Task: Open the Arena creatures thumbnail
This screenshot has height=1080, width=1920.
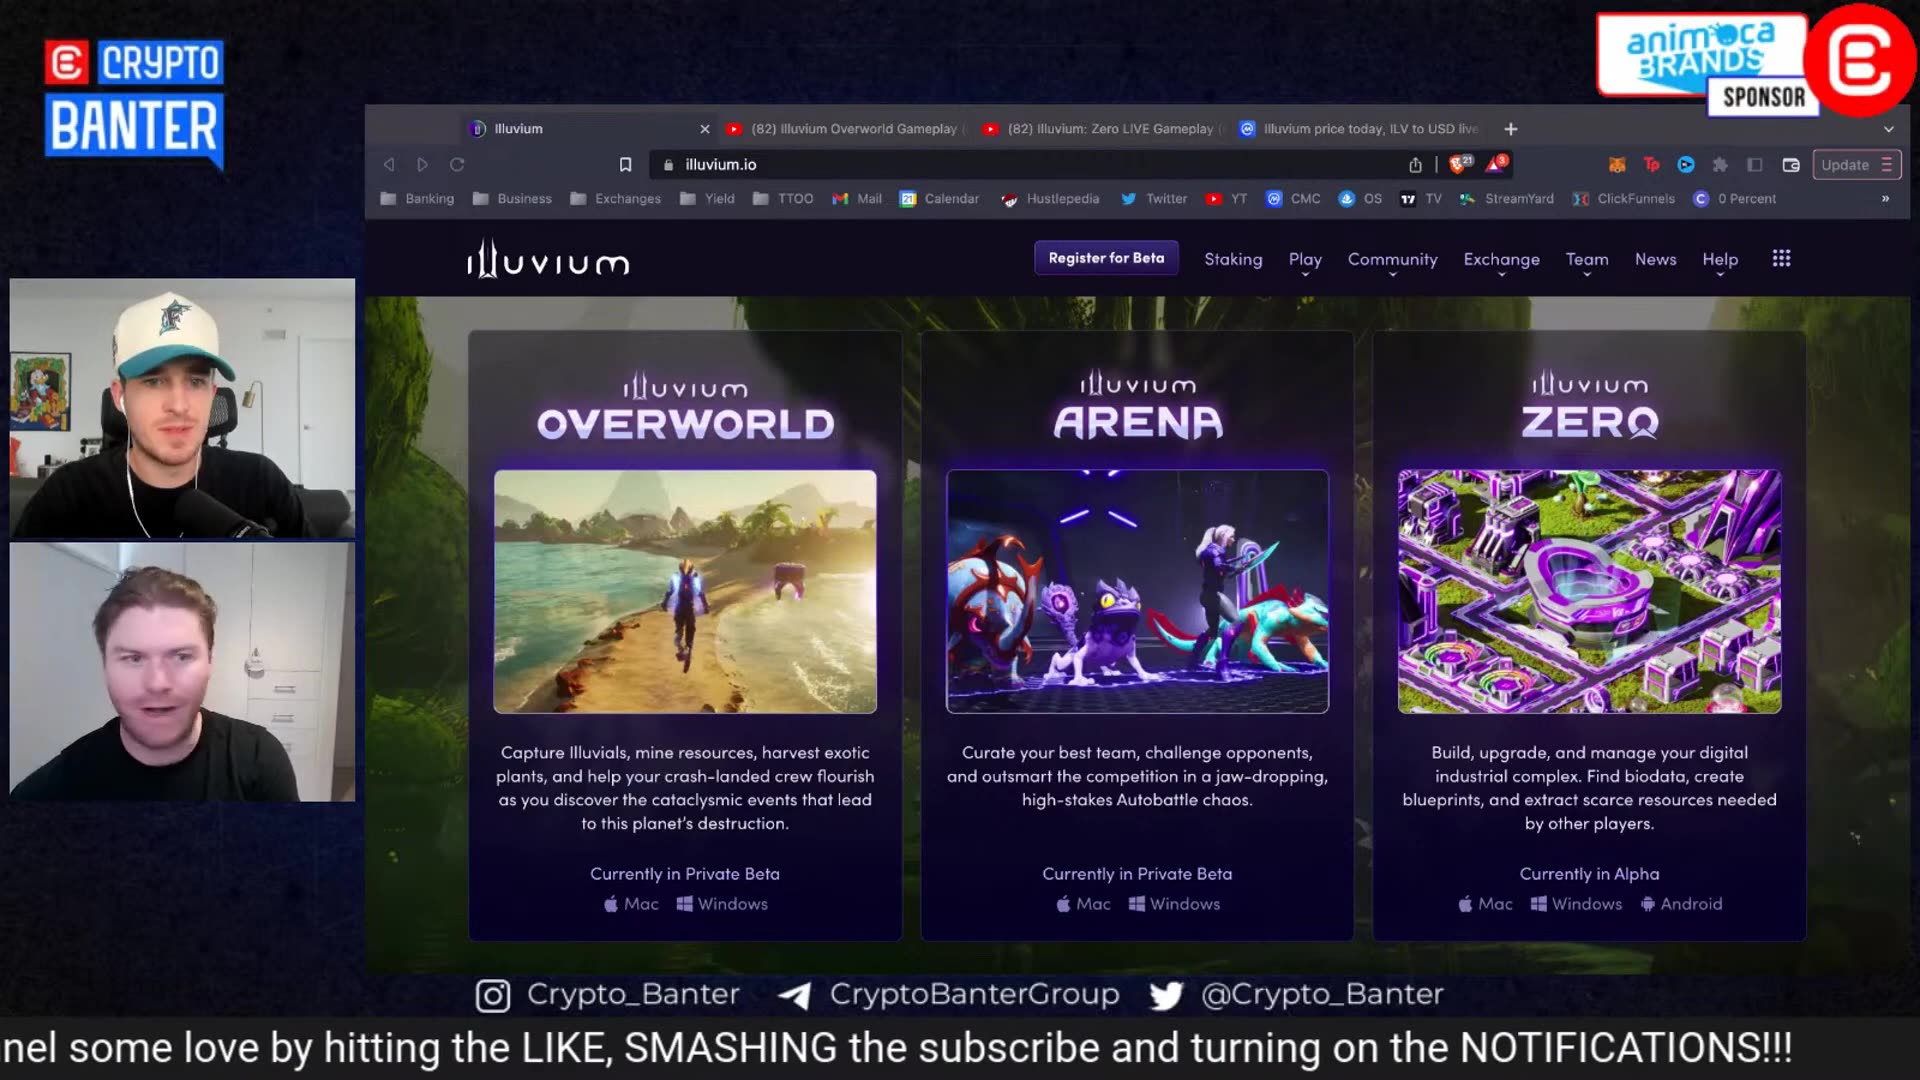Action: point(1137,591)
